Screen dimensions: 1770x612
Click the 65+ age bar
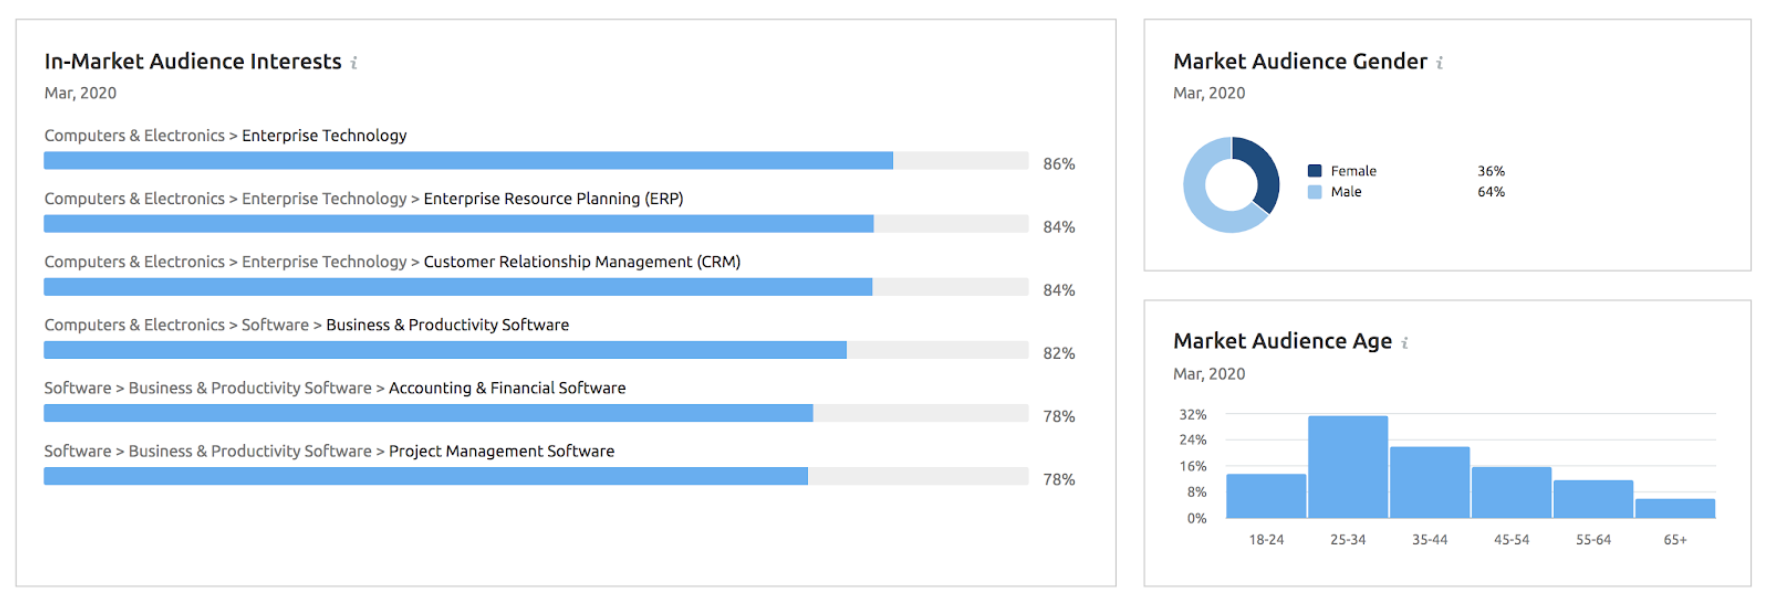click(x=1675, y=508)
